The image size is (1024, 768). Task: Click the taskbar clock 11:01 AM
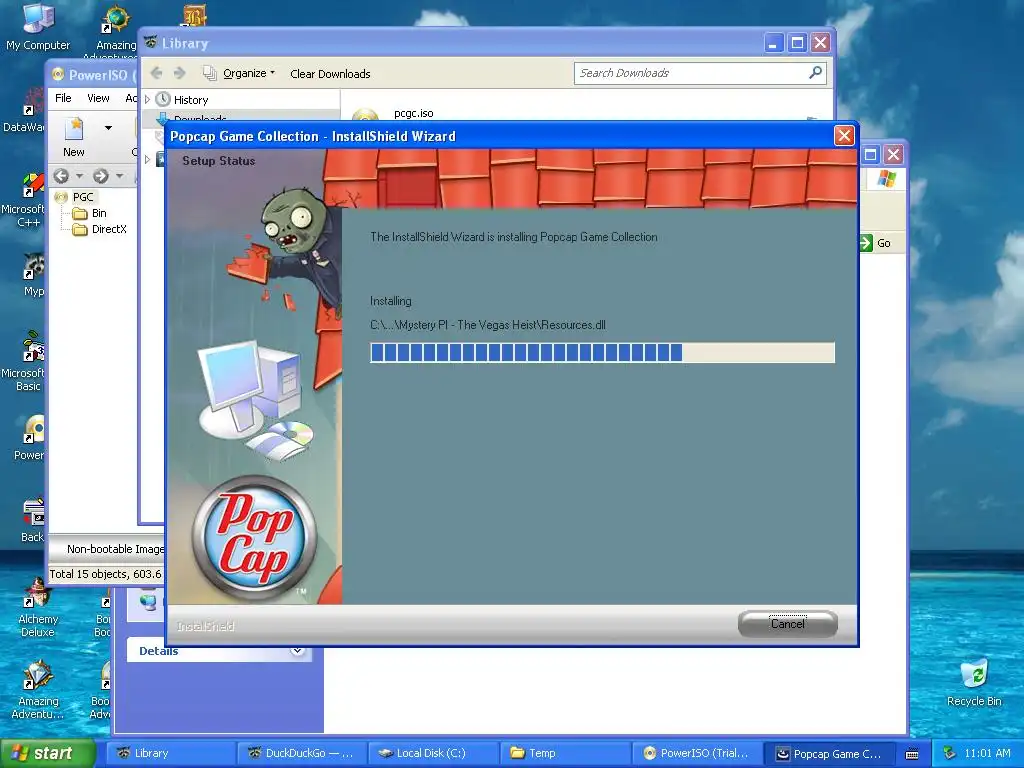click(987, 753)
